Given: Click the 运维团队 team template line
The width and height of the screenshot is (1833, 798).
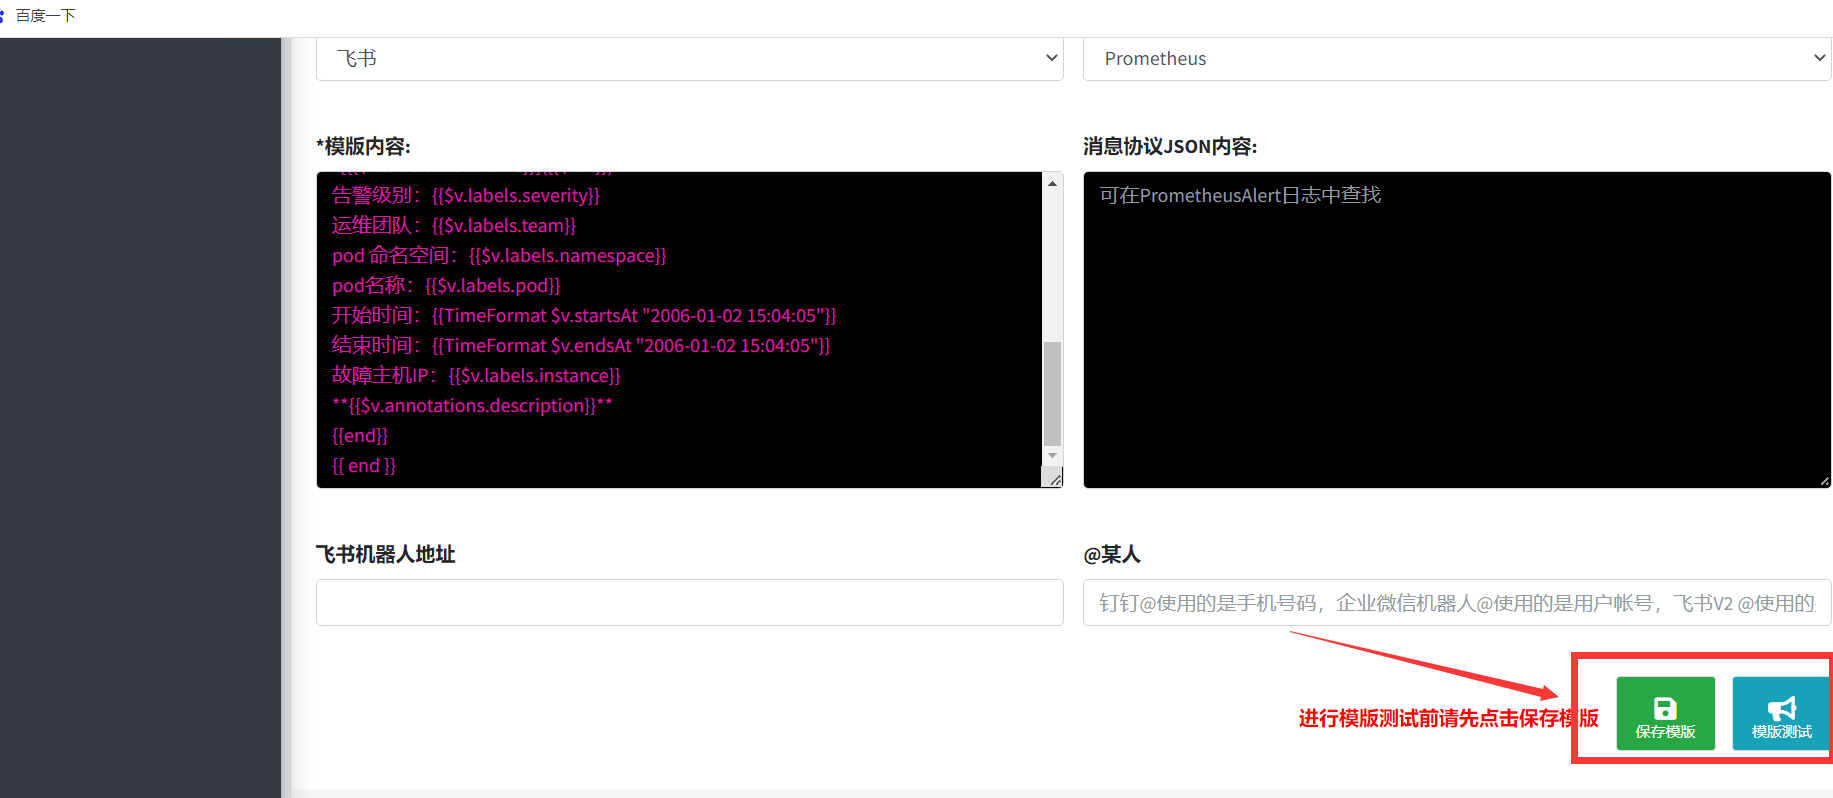Looking at the screenshot, I should (454, 225).
